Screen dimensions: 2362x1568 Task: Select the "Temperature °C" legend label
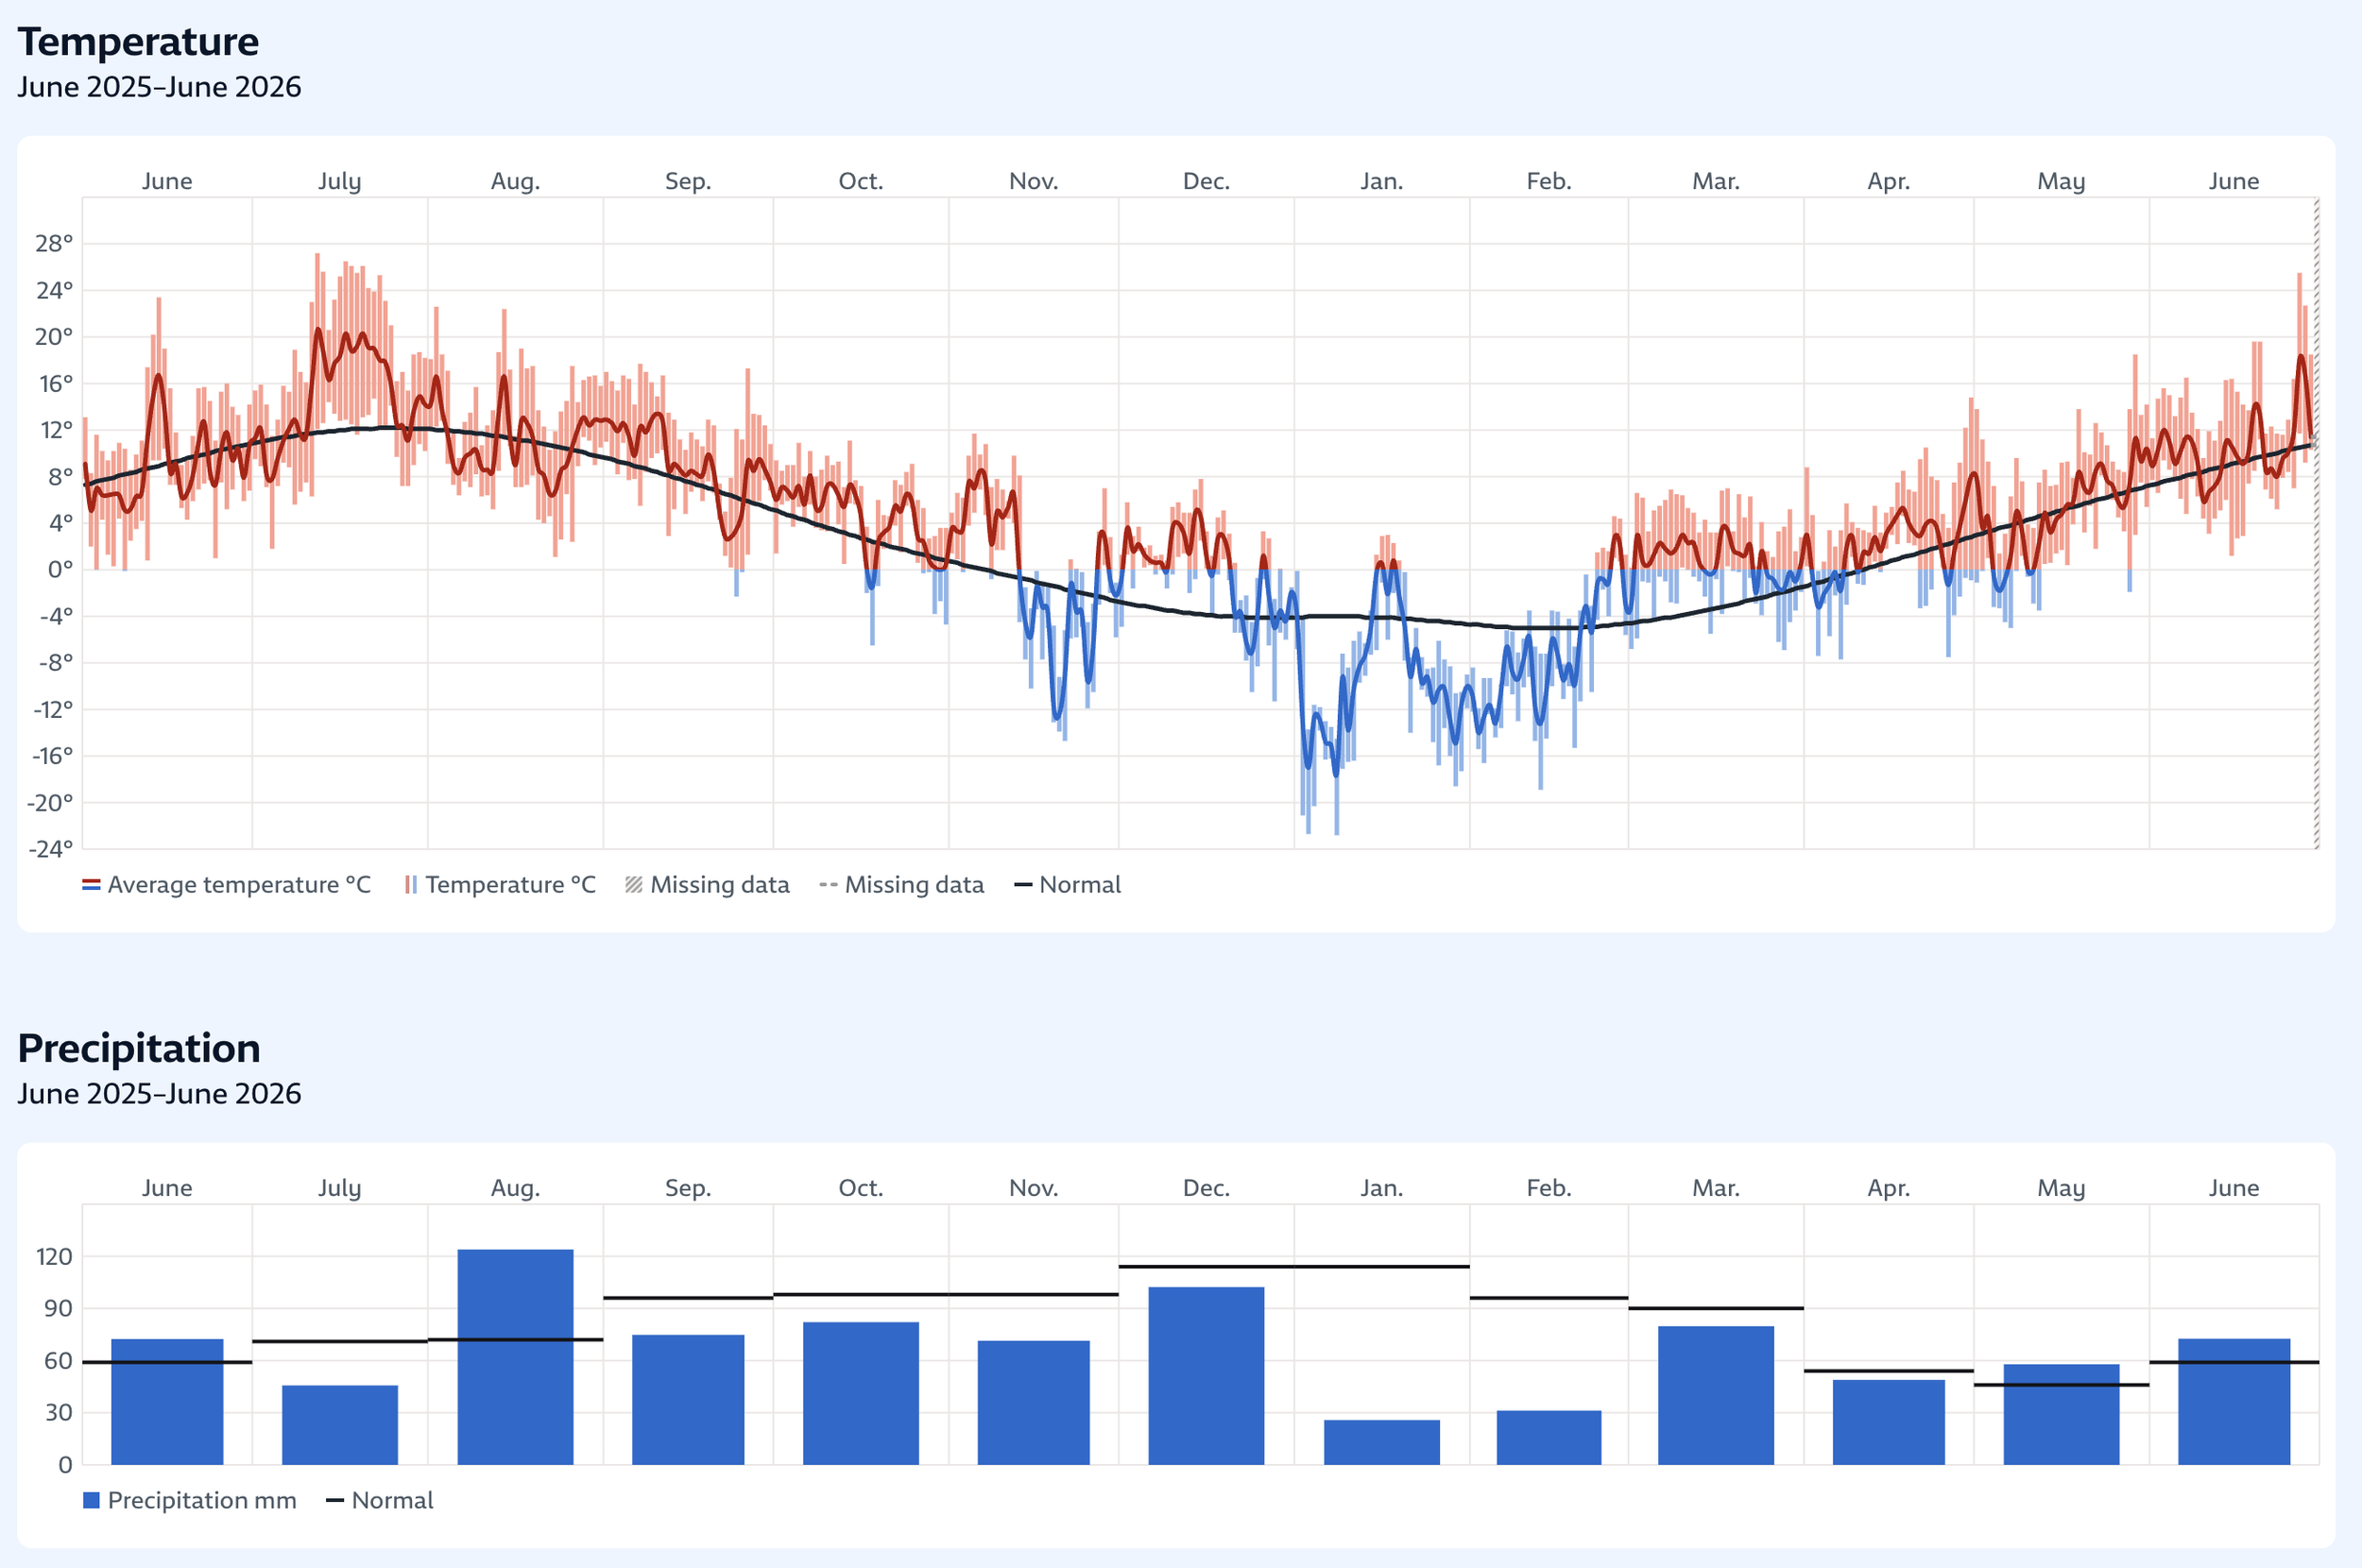(510, 885)
